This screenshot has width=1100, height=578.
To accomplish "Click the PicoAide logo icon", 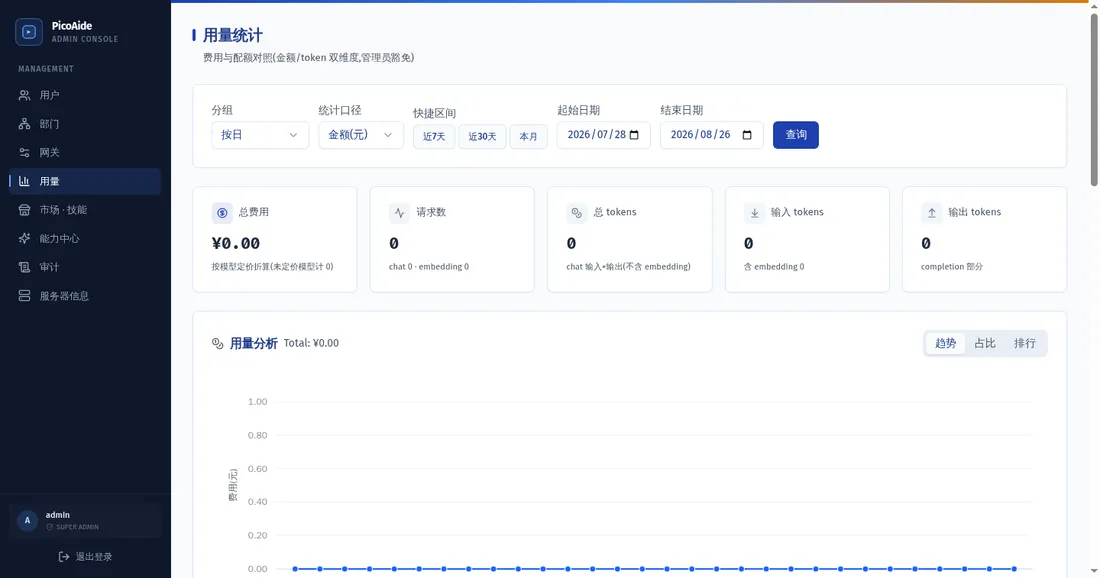I will click(x=29, y=32).
